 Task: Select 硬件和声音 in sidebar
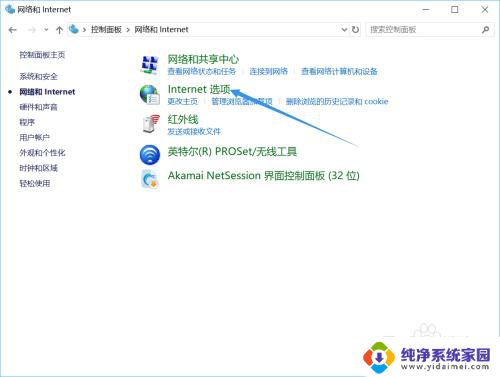pyautogui.click(x=38, y=107)
